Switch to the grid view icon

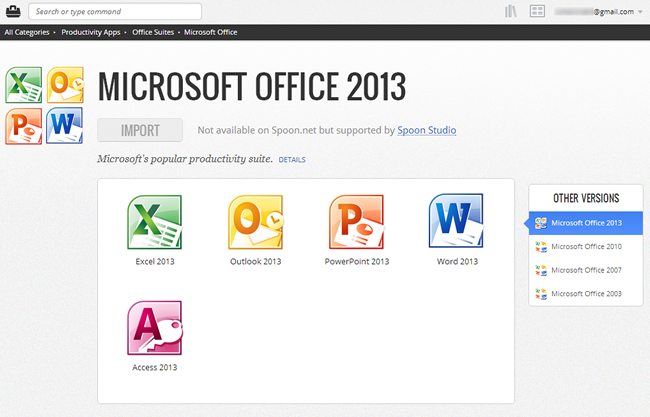pos(537,11)
